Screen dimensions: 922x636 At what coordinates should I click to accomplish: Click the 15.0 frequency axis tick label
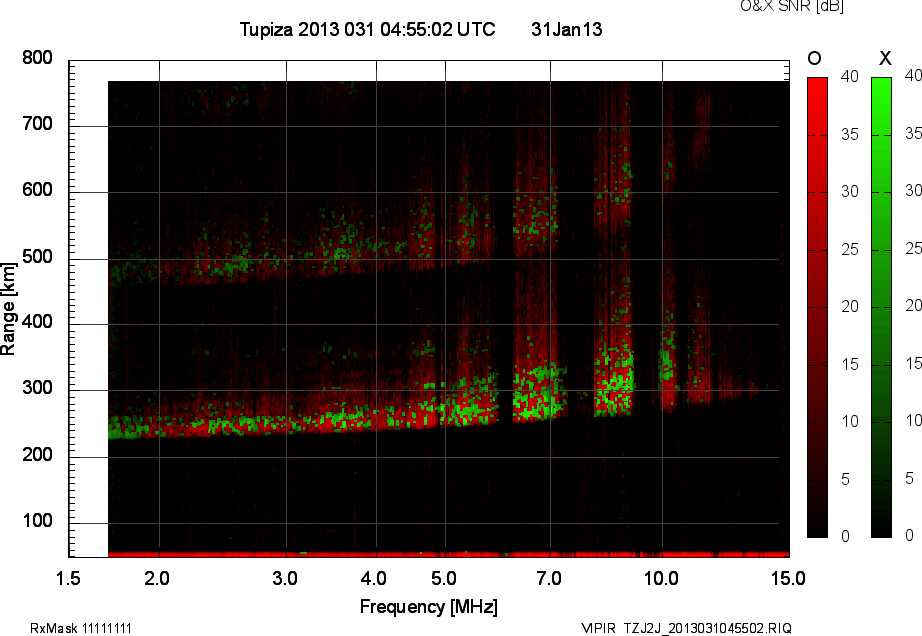[x=789, y=578]
